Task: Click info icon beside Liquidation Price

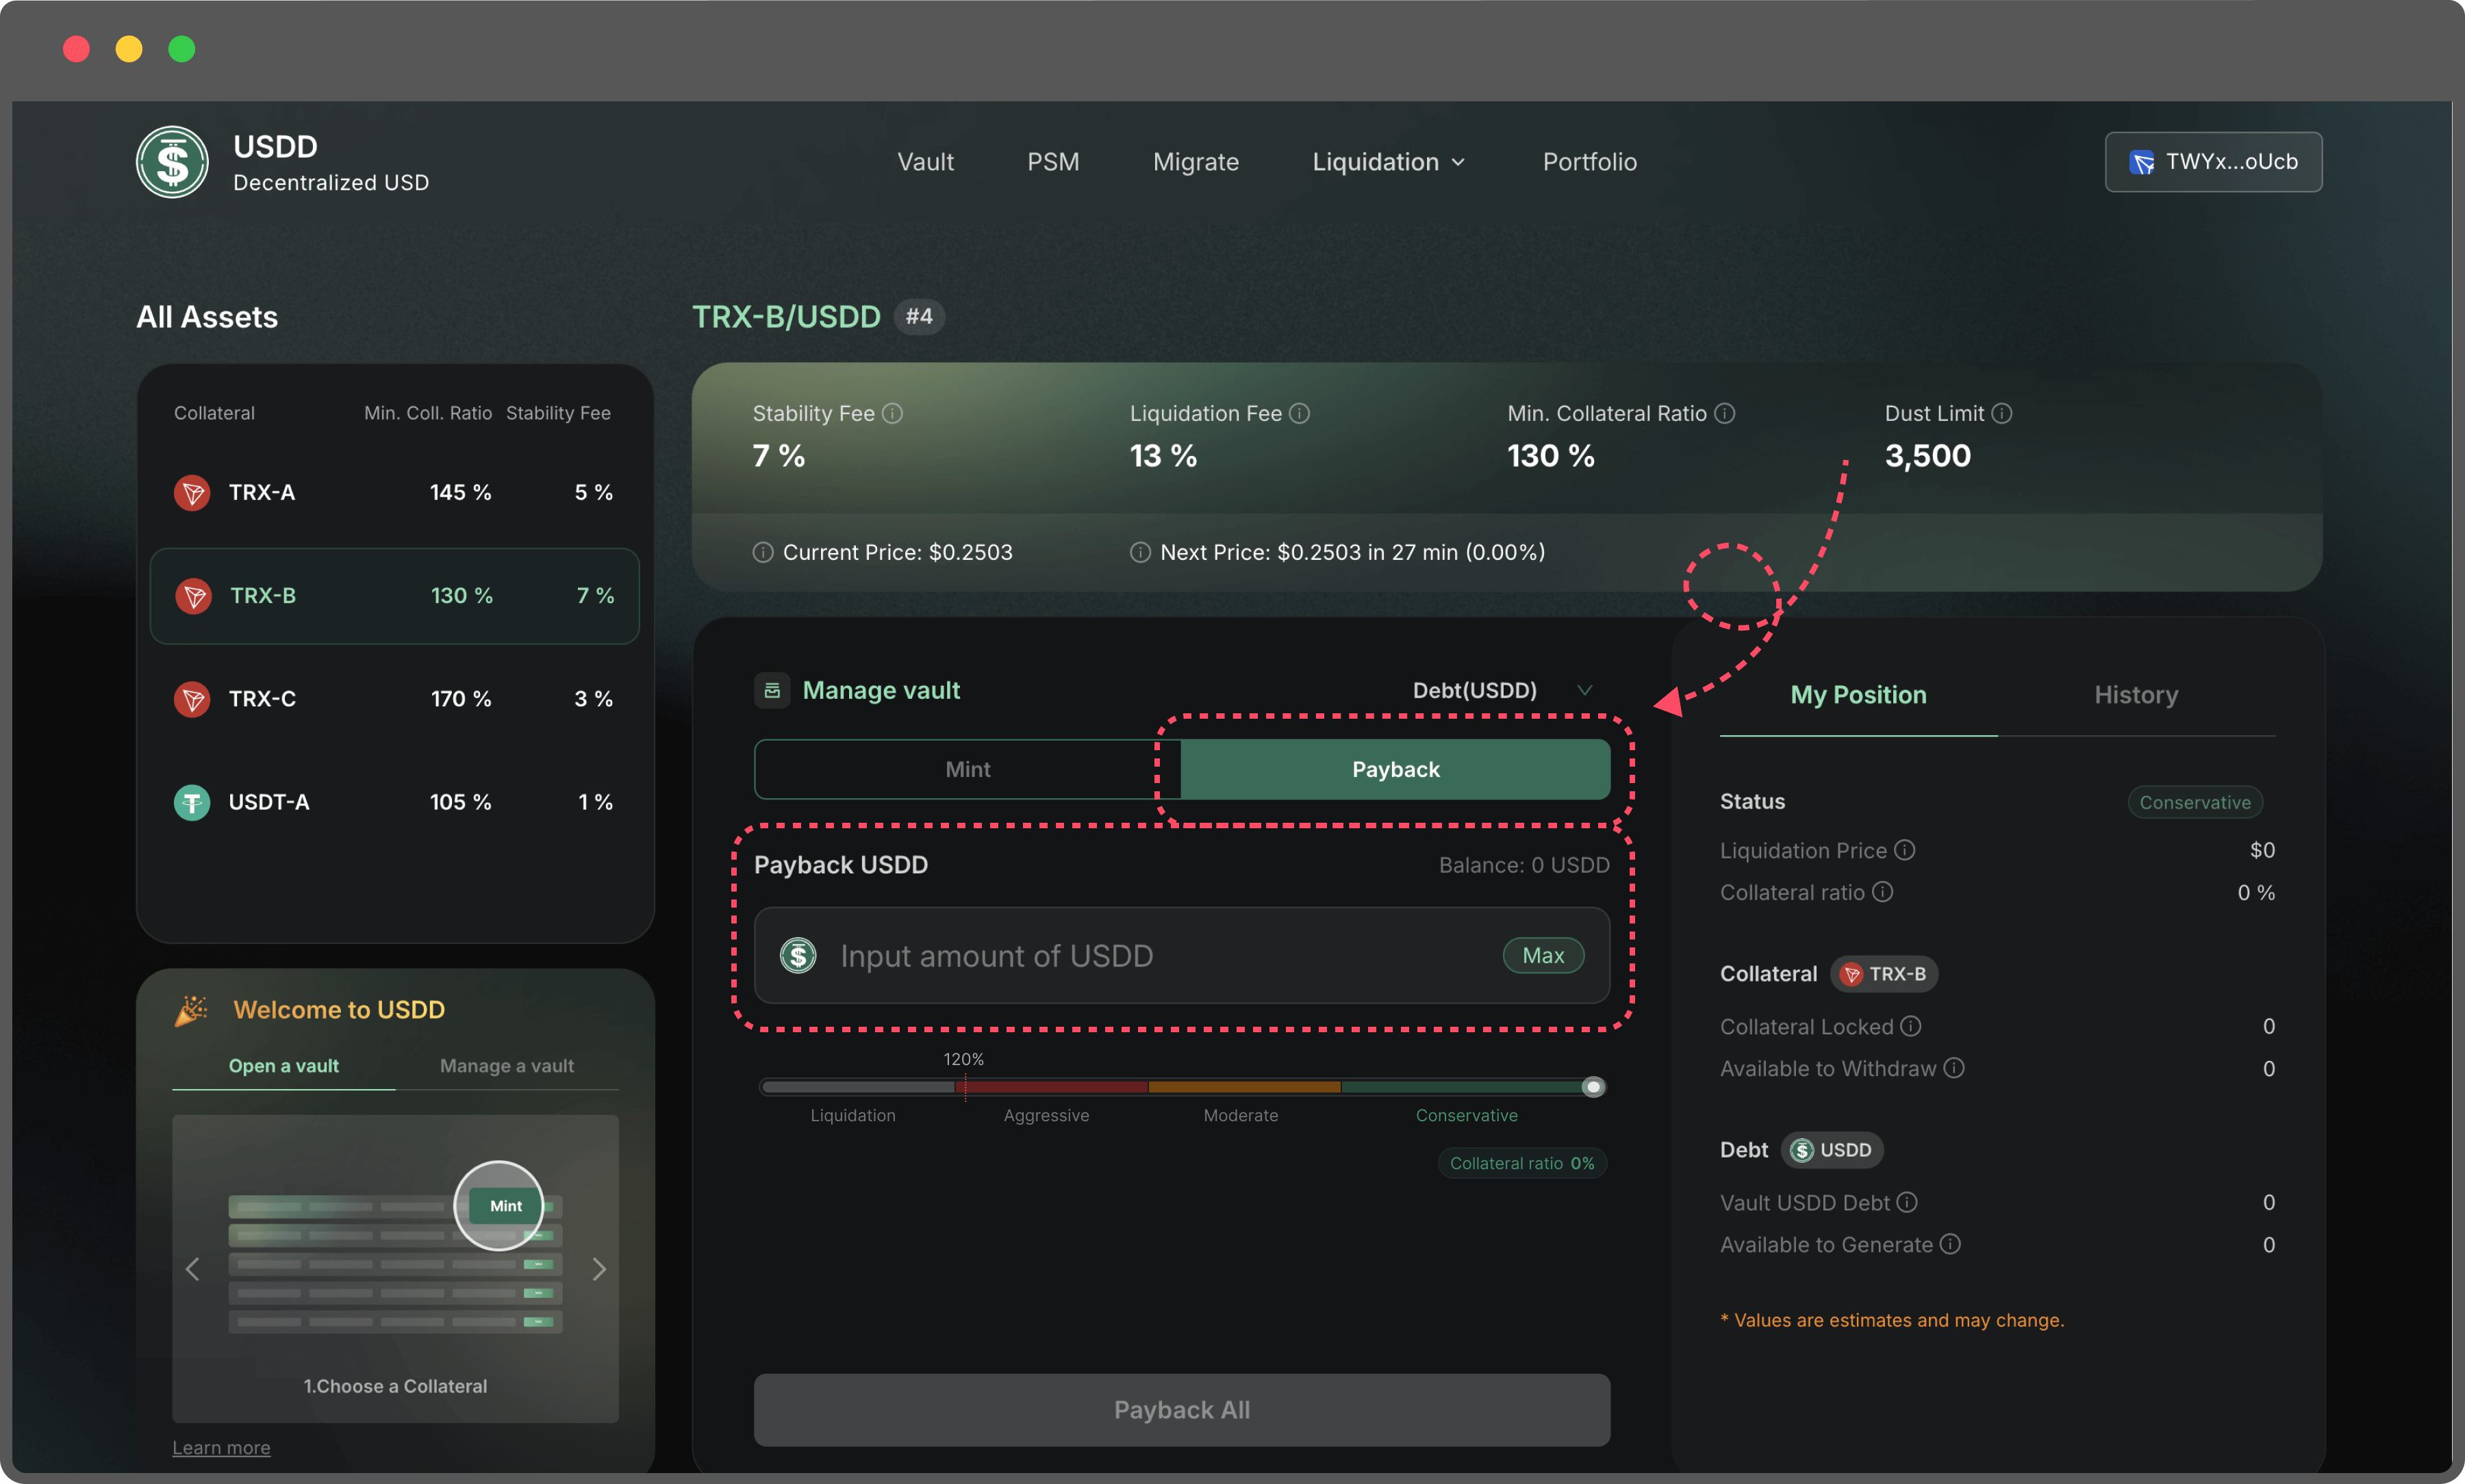Action: [x=1904, y=850]
